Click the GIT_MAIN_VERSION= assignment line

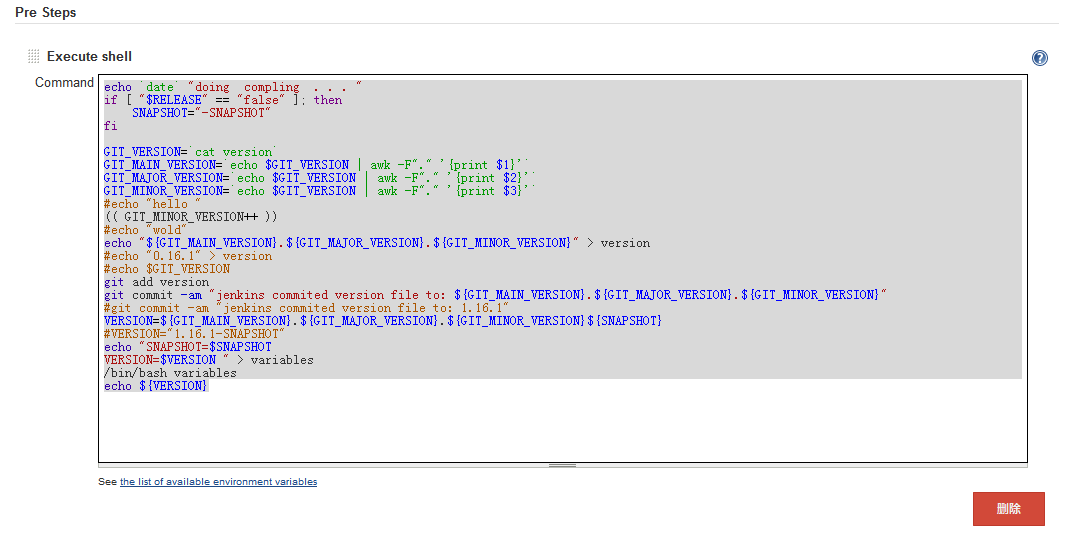tap(316, 165)
